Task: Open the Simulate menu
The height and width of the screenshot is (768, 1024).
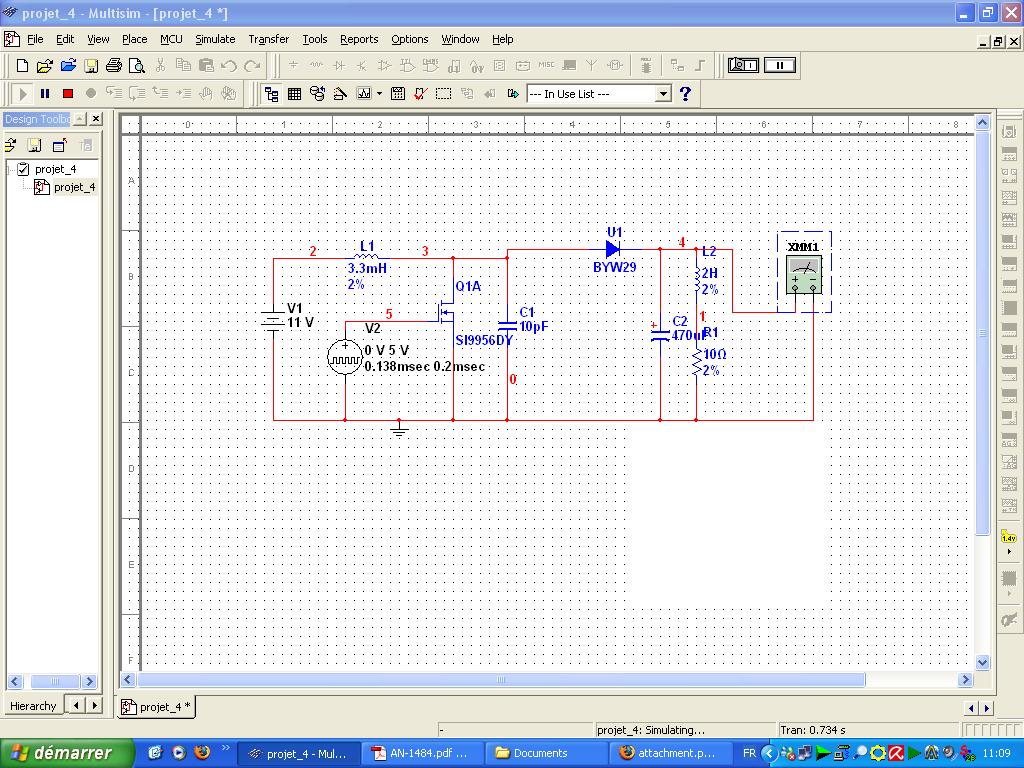Action: [214, 39]
